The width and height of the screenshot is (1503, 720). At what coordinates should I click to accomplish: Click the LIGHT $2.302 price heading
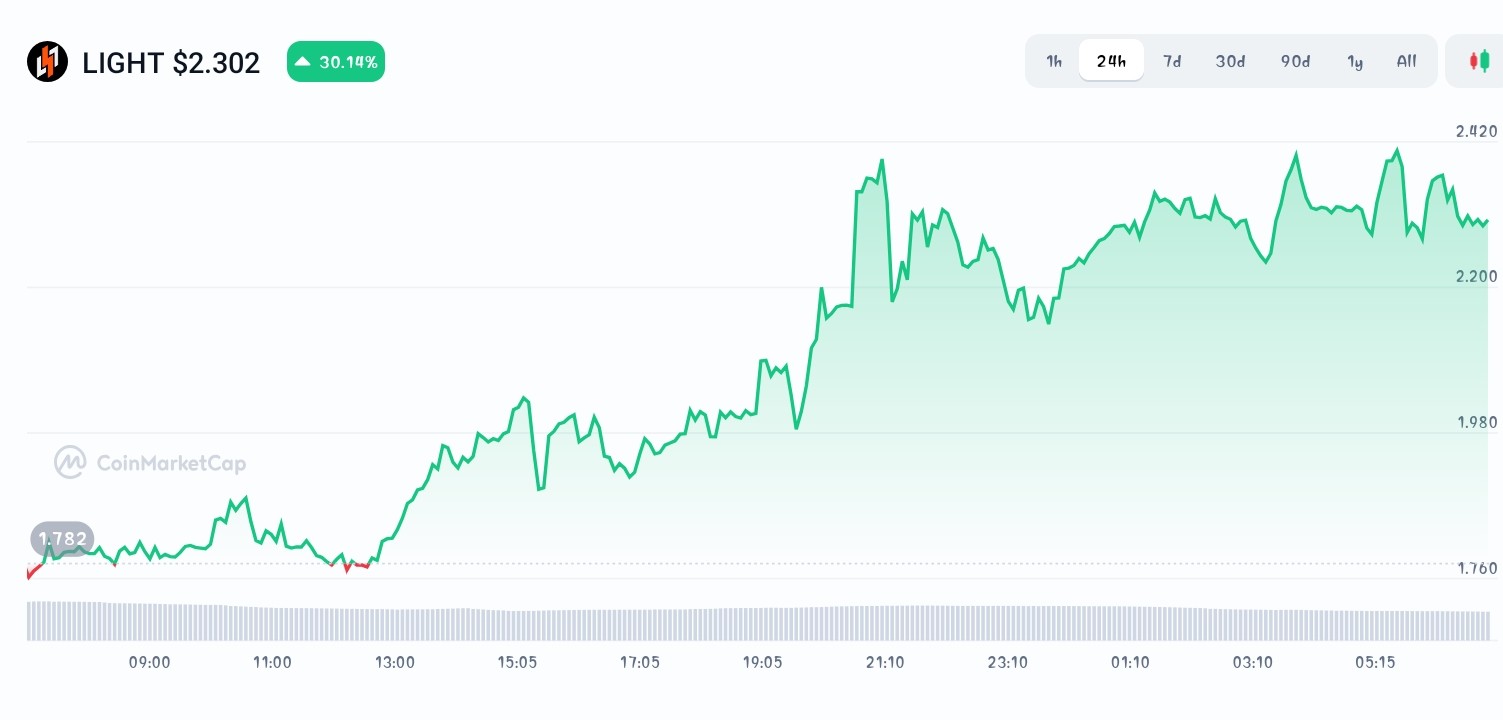click(x=171, y=63)
